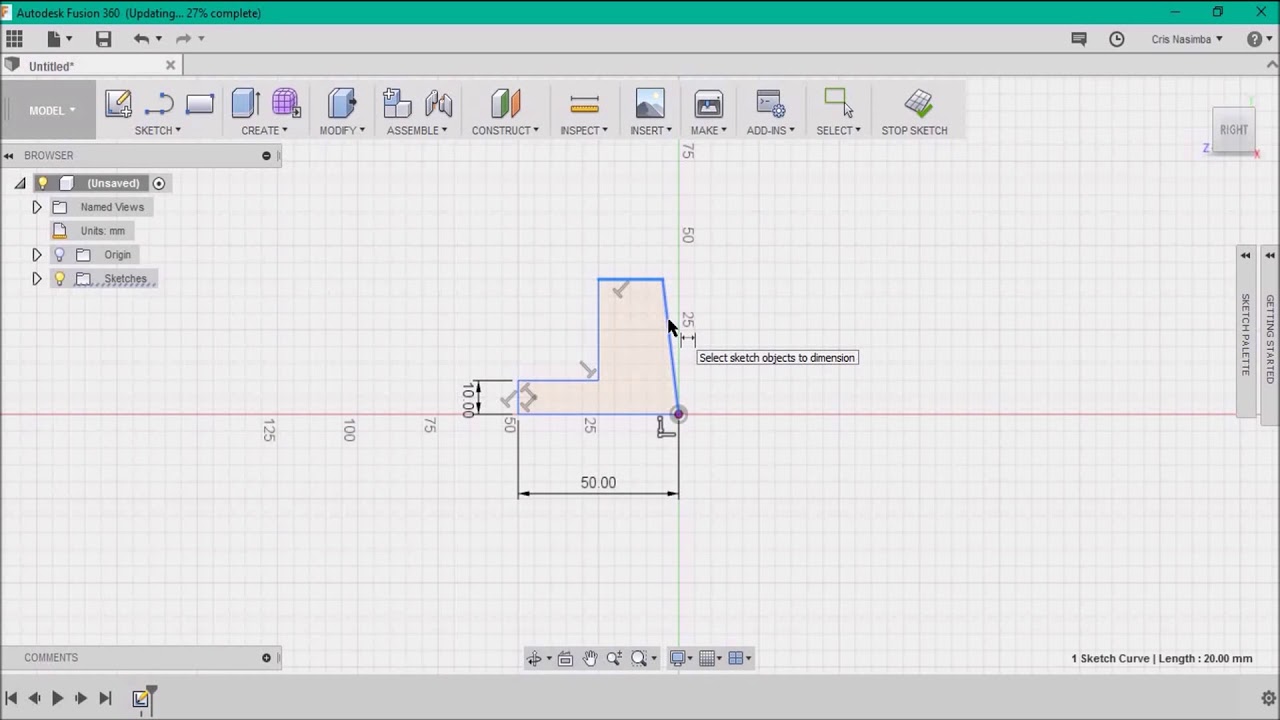Select the 3D Print make tool
The width and height of the screenshot is (1280, 720).
tap(708, 104)
